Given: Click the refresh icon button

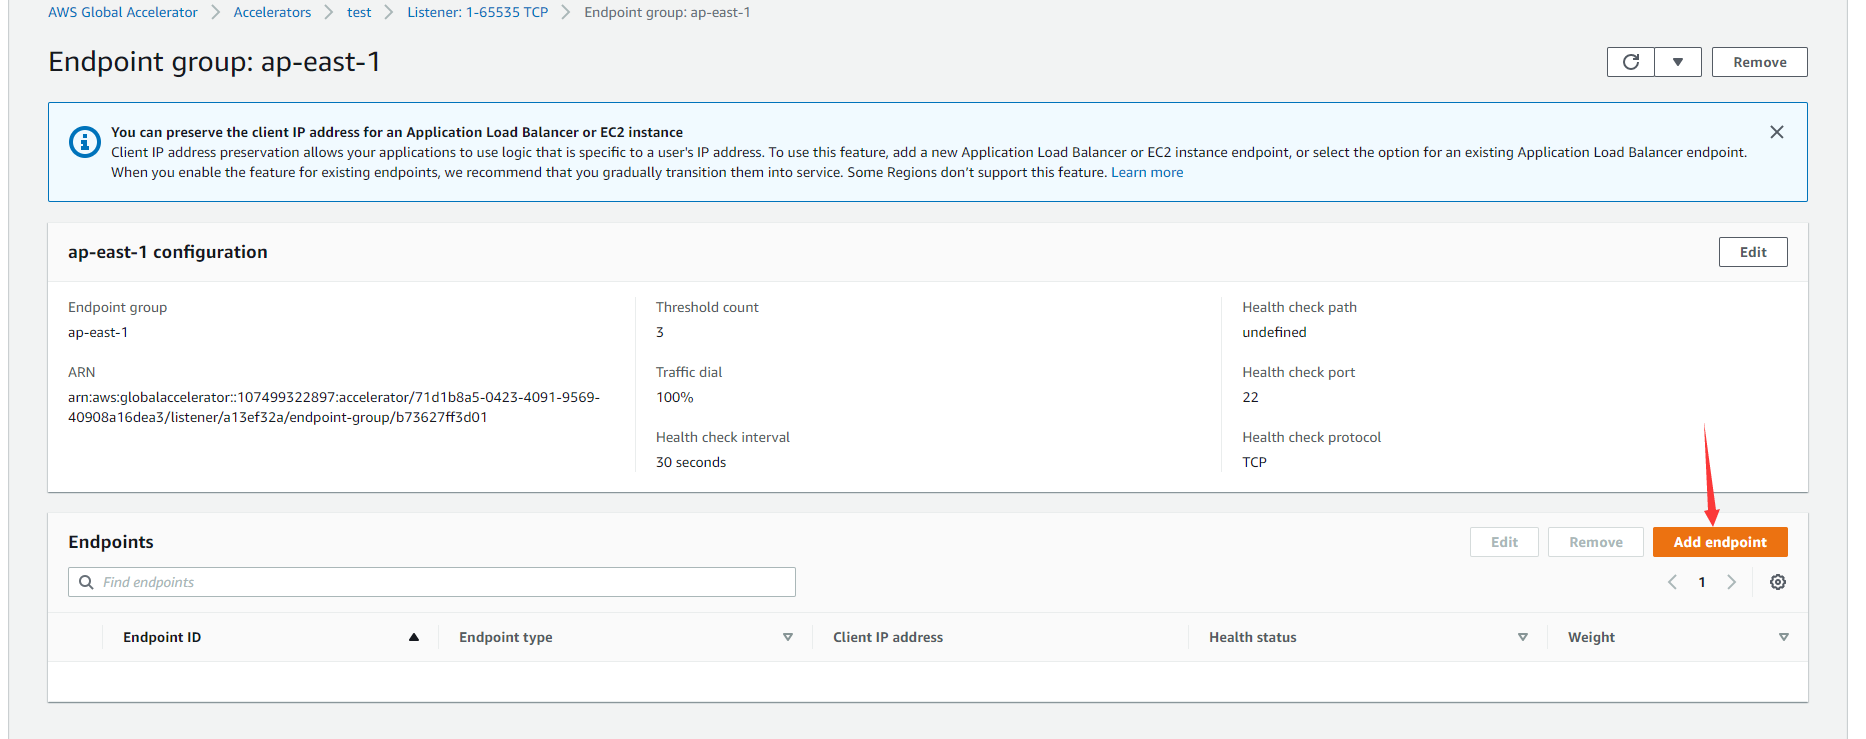Looking at the screenshot, I should point(1631,62).
